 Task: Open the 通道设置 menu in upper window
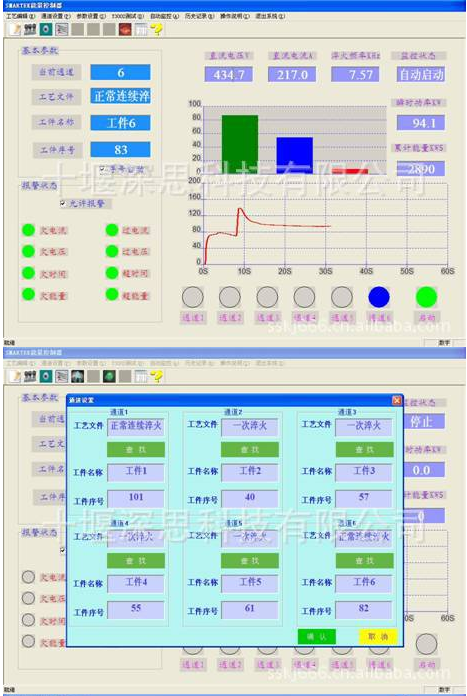pos(55,16)
